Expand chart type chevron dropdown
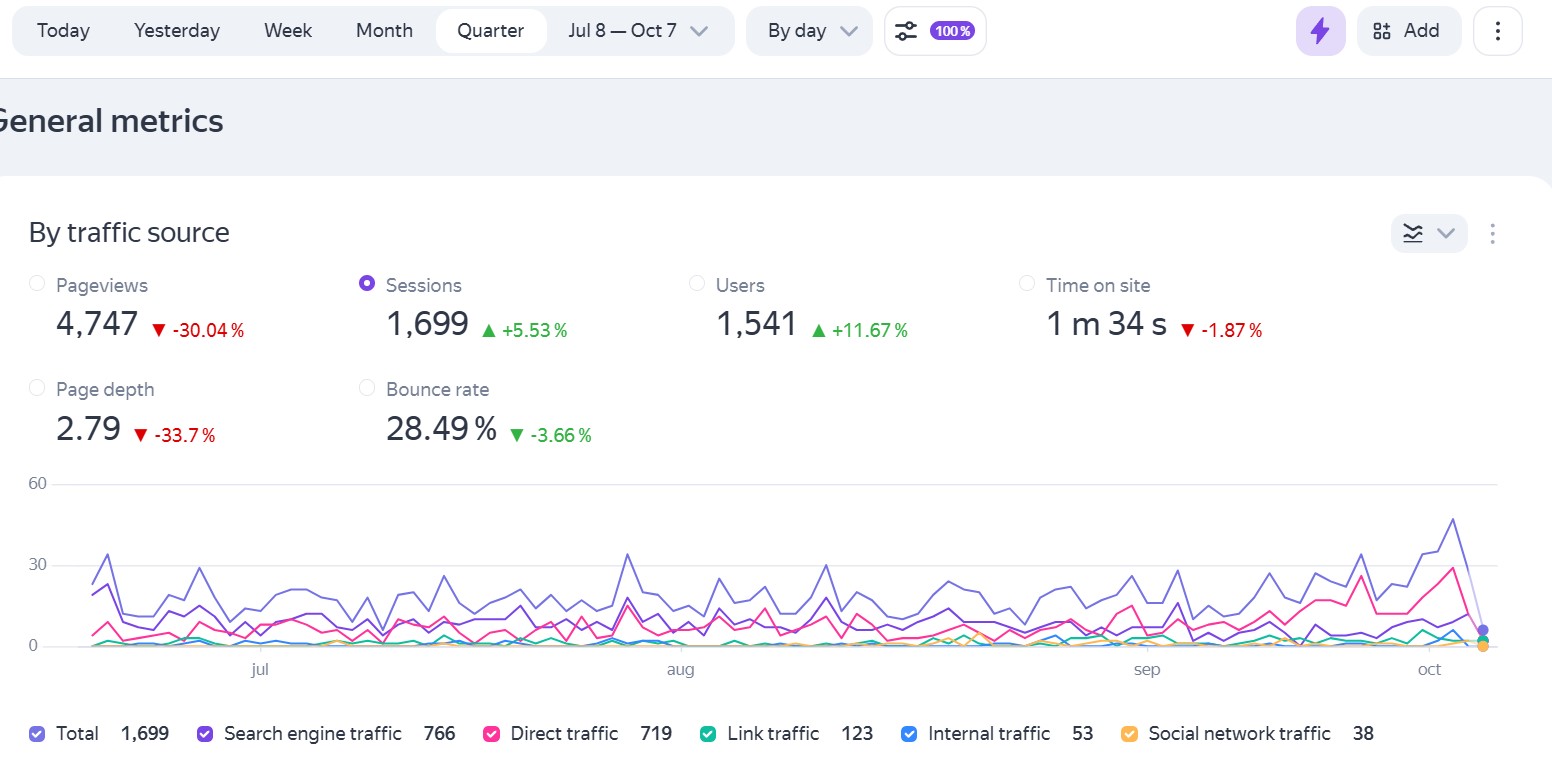 [1446, 233]
